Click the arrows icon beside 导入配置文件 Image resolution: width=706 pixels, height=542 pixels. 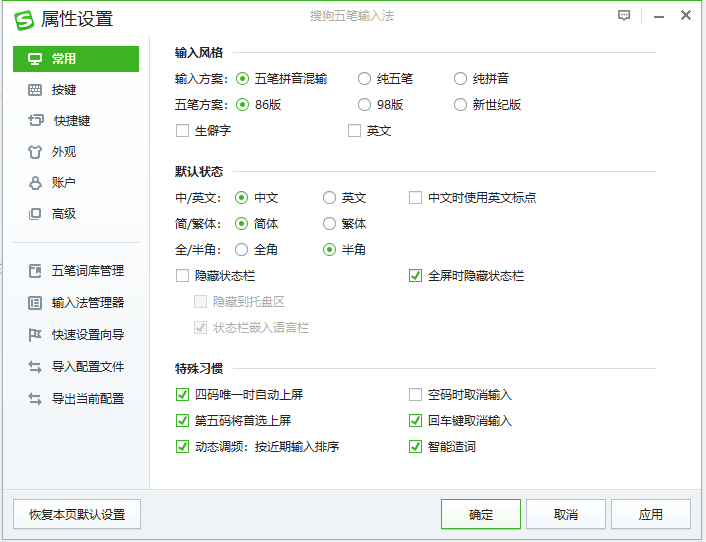coord(35,367)
